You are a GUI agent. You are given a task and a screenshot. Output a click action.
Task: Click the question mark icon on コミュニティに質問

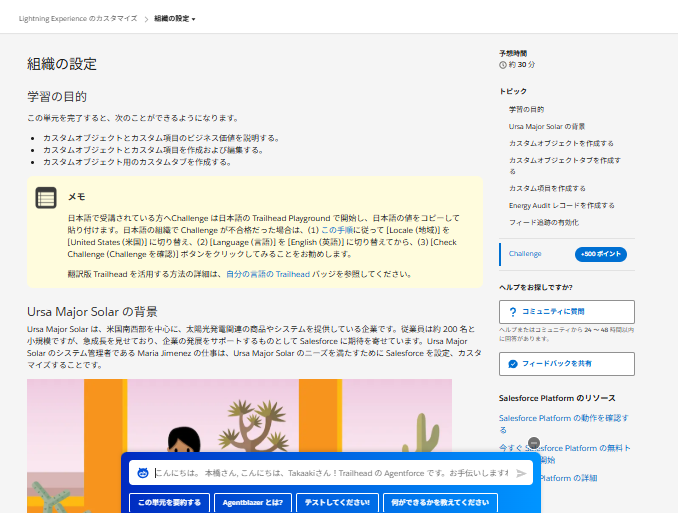click(513, 311)
